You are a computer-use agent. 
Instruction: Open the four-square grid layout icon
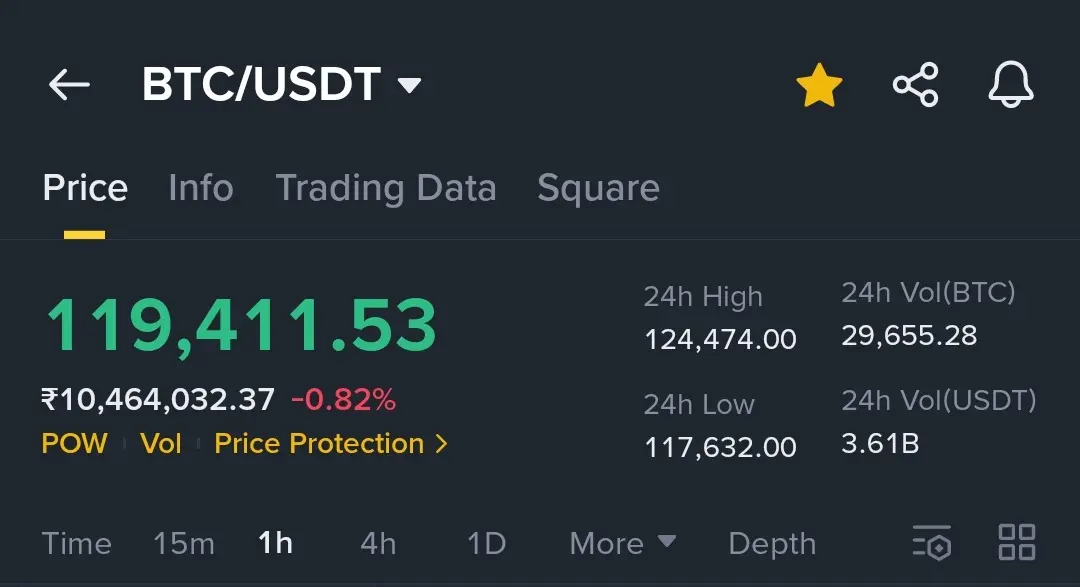click(1017, 542)
